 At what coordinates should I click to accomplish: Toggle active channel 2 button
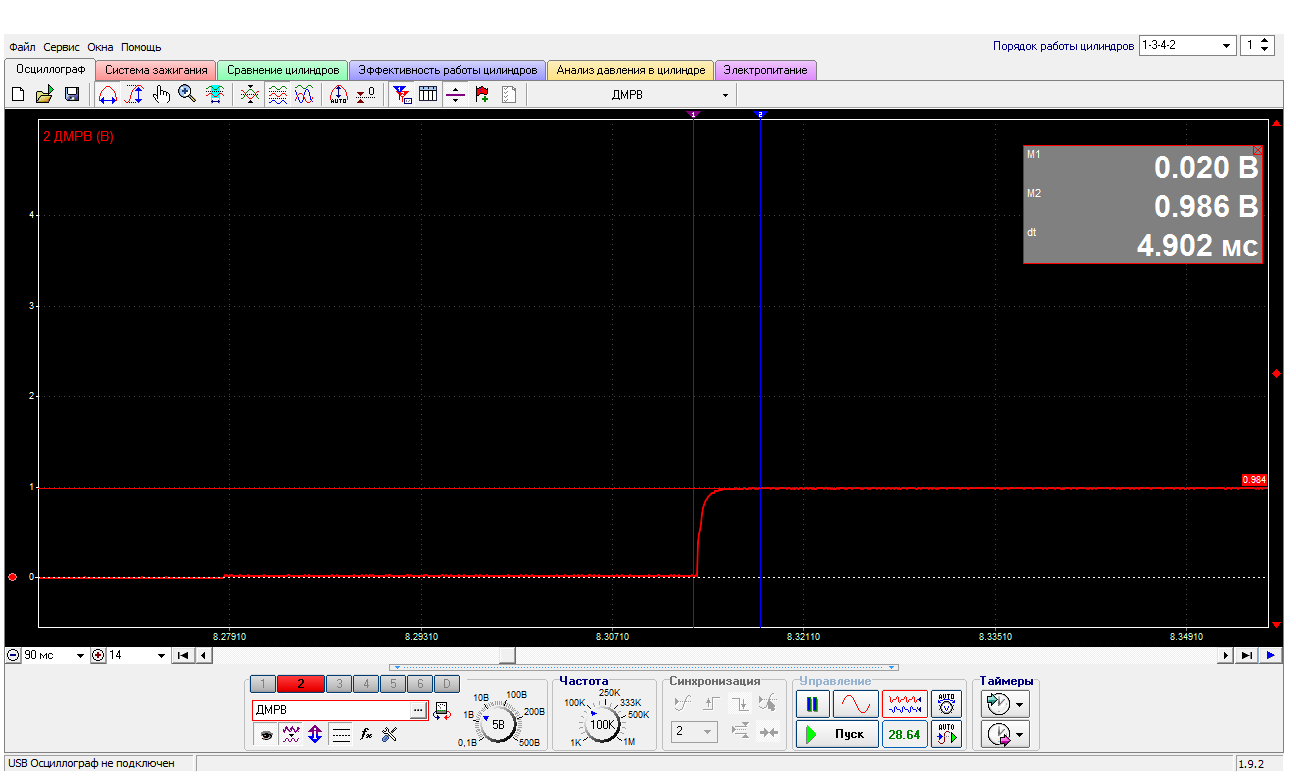pos(300,684)
